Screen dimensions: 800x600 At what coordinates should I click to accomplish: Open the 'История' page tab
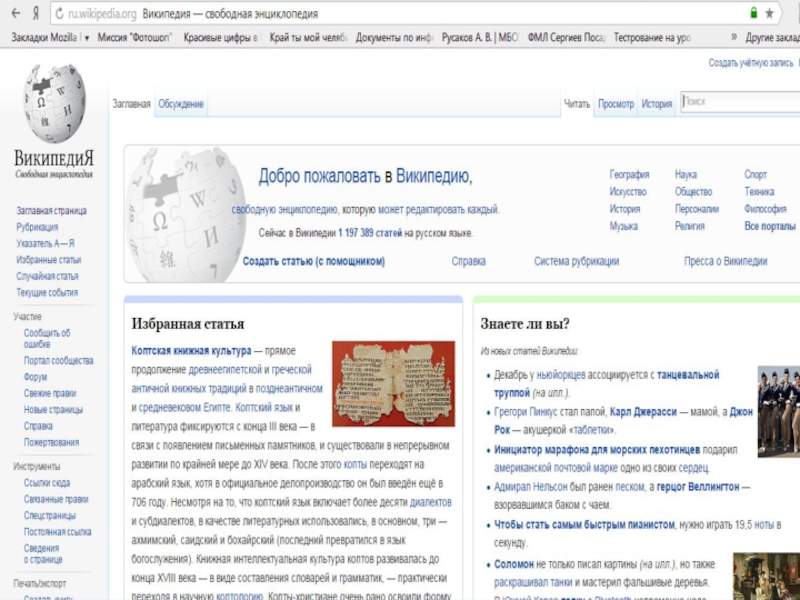[x=657, y=104]
